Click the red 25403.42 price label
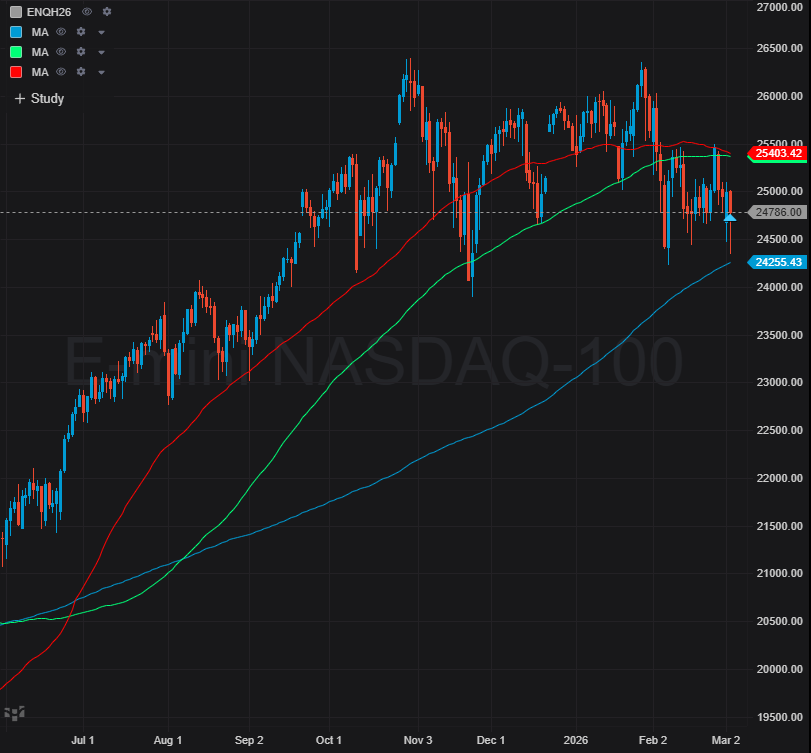 [x=778, y=155]
